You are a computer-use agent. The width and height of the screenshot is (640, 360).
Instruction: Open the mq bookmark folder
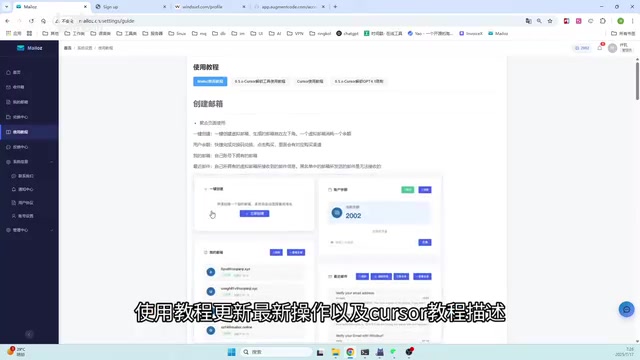(199, 33)
